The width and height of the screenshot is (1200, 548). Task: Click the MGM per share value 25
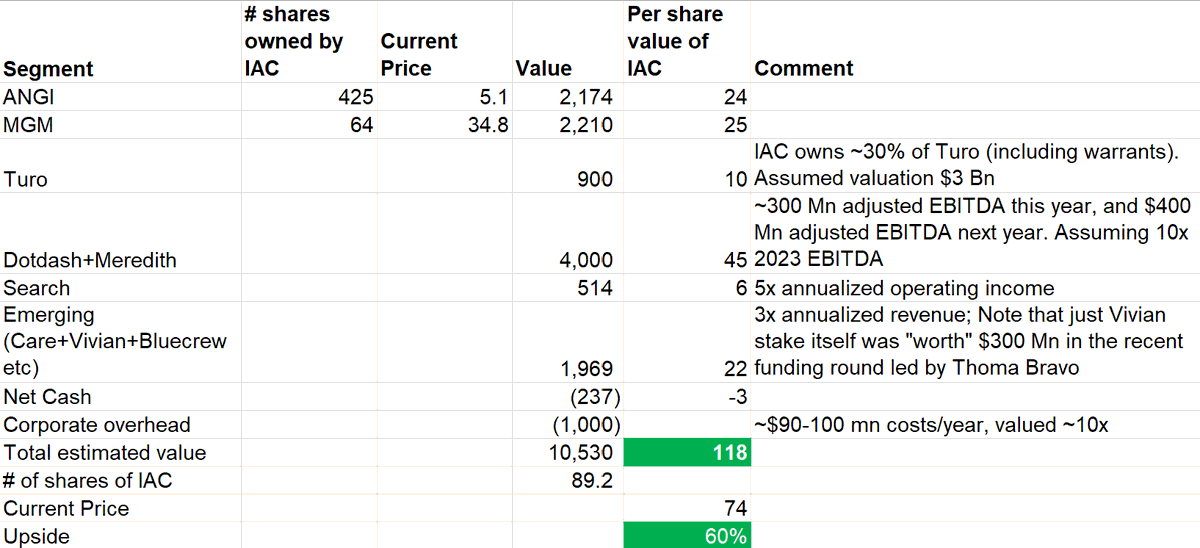[685, 125]
